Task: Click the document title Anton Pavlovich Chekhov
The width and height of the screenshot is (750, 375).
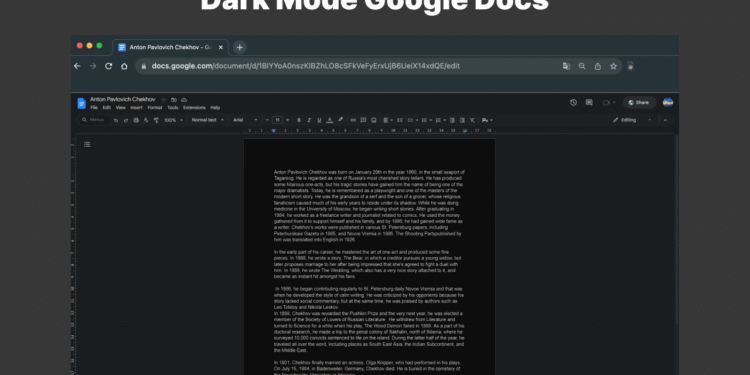Action: tap(123, 99)
